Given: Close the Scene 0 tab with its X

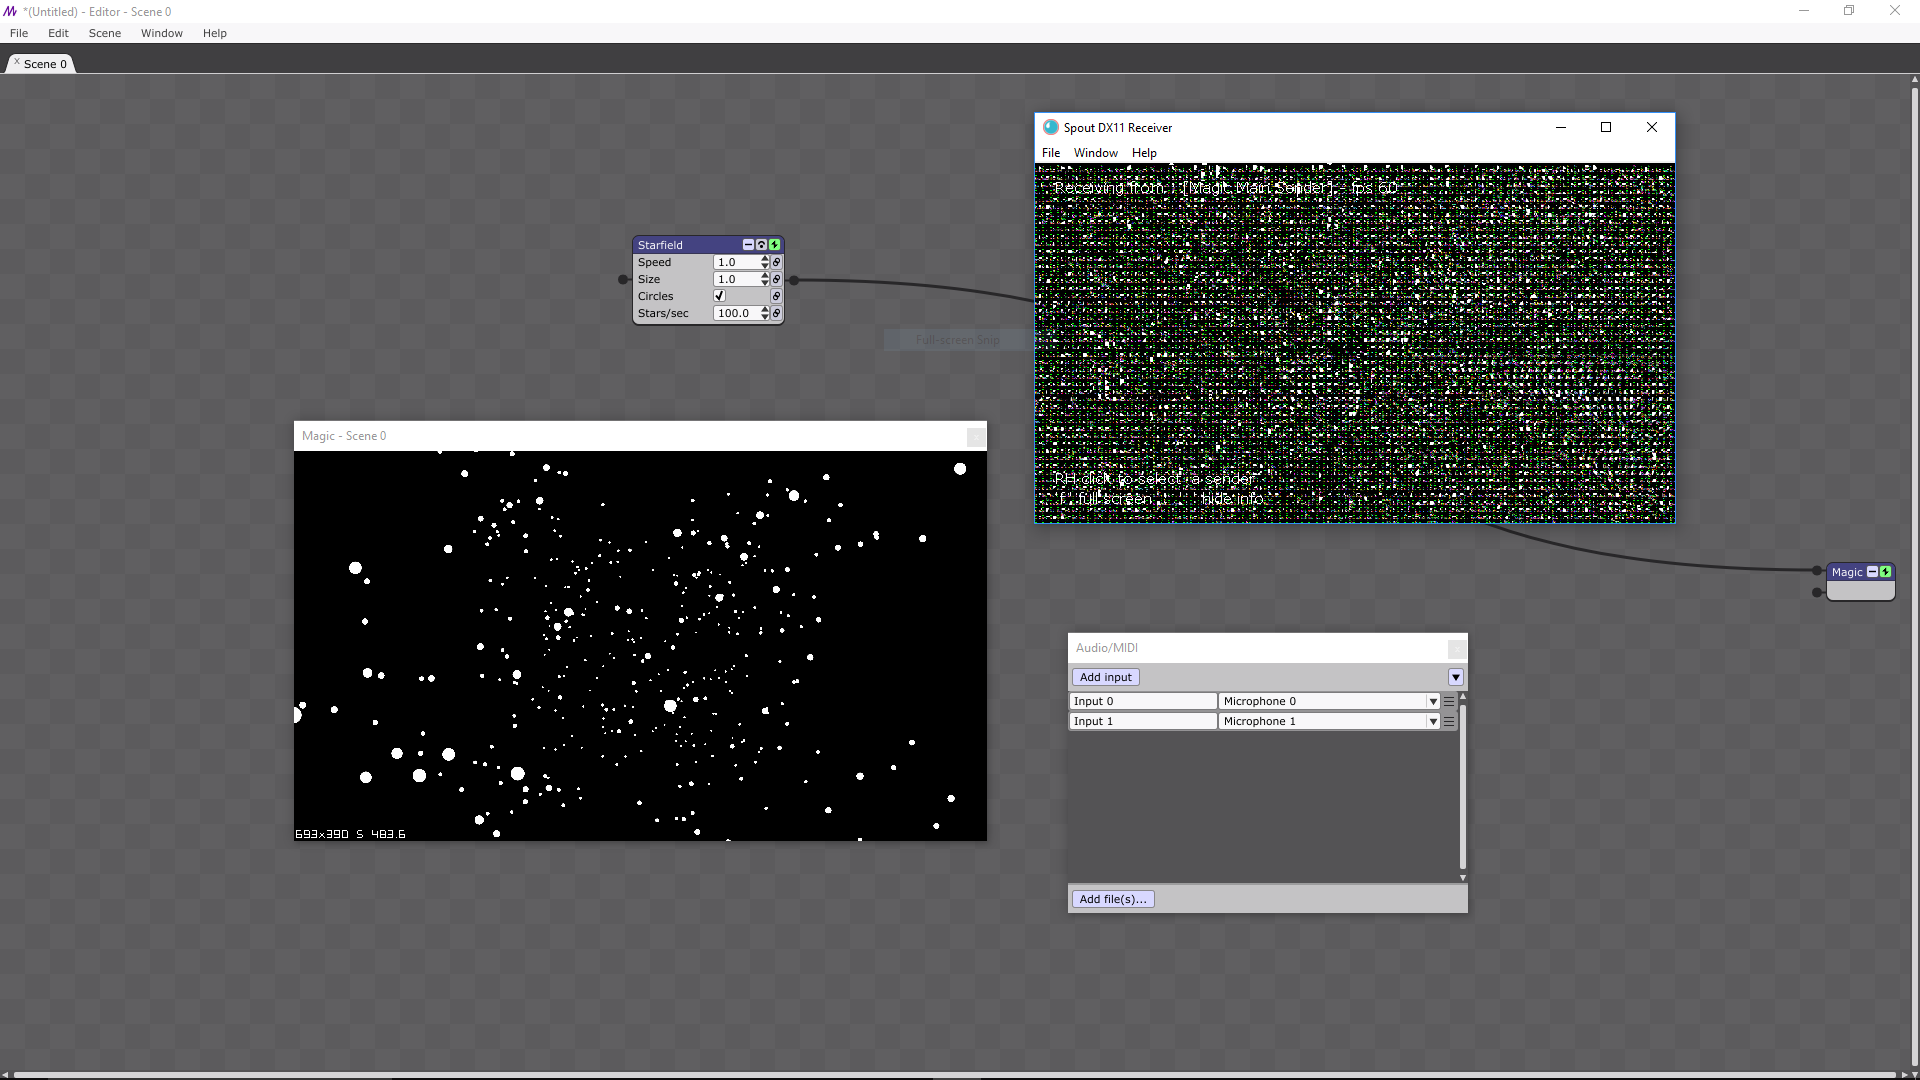Looking at the screenshot, I should [x=16, y=62].
